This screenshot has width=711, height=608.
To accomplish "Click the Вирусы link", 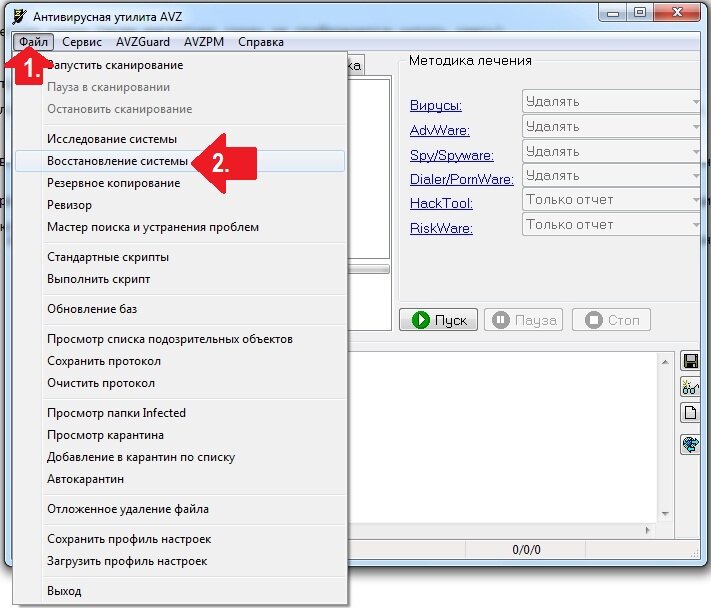I will point(436,105).
